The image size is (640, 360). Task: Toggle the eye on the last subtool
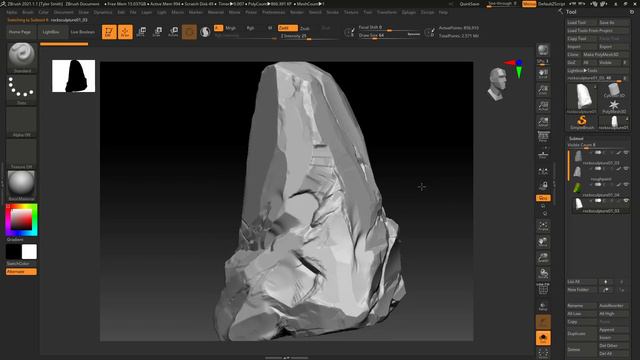coord(626,200)
